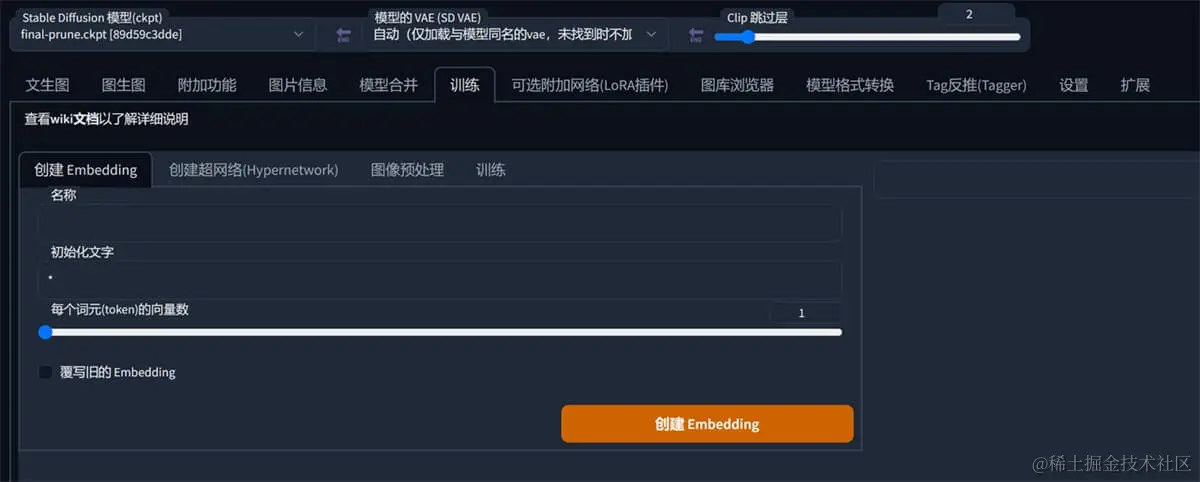Viewport: 1200px width, 482px height.
Task: Open the 图生图 tab
Action: tap(123, 85)
